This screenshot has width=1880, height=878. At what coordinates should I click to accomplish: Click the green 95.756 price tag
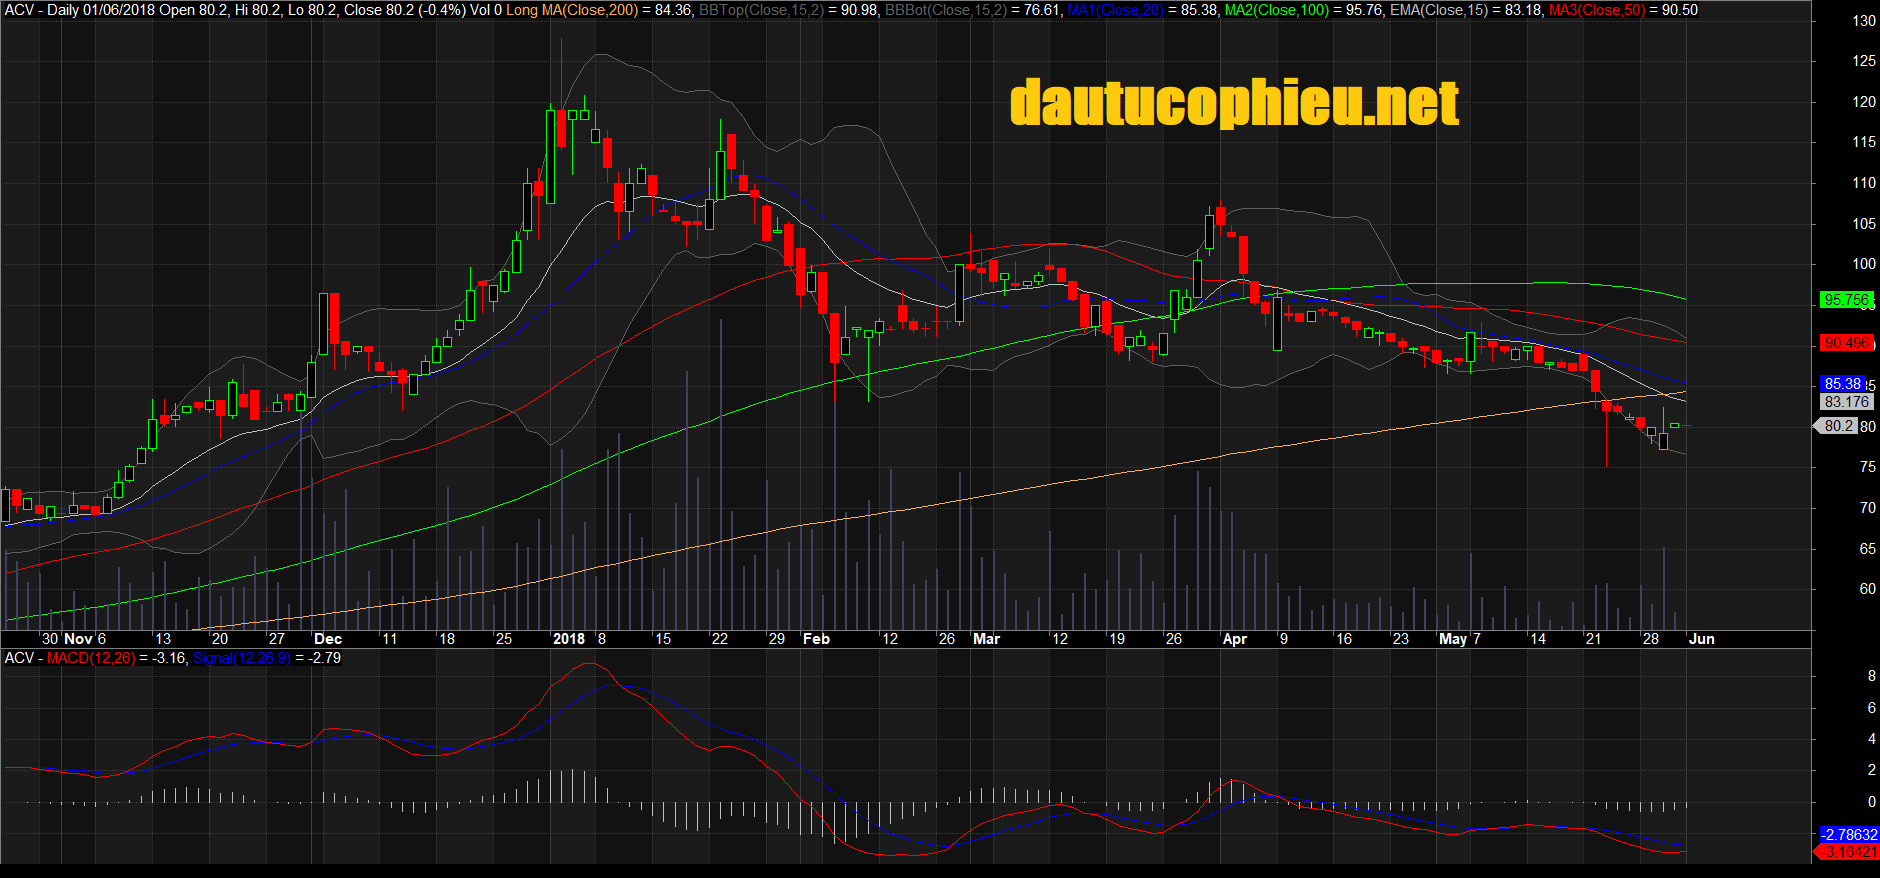click(1845, 300)
